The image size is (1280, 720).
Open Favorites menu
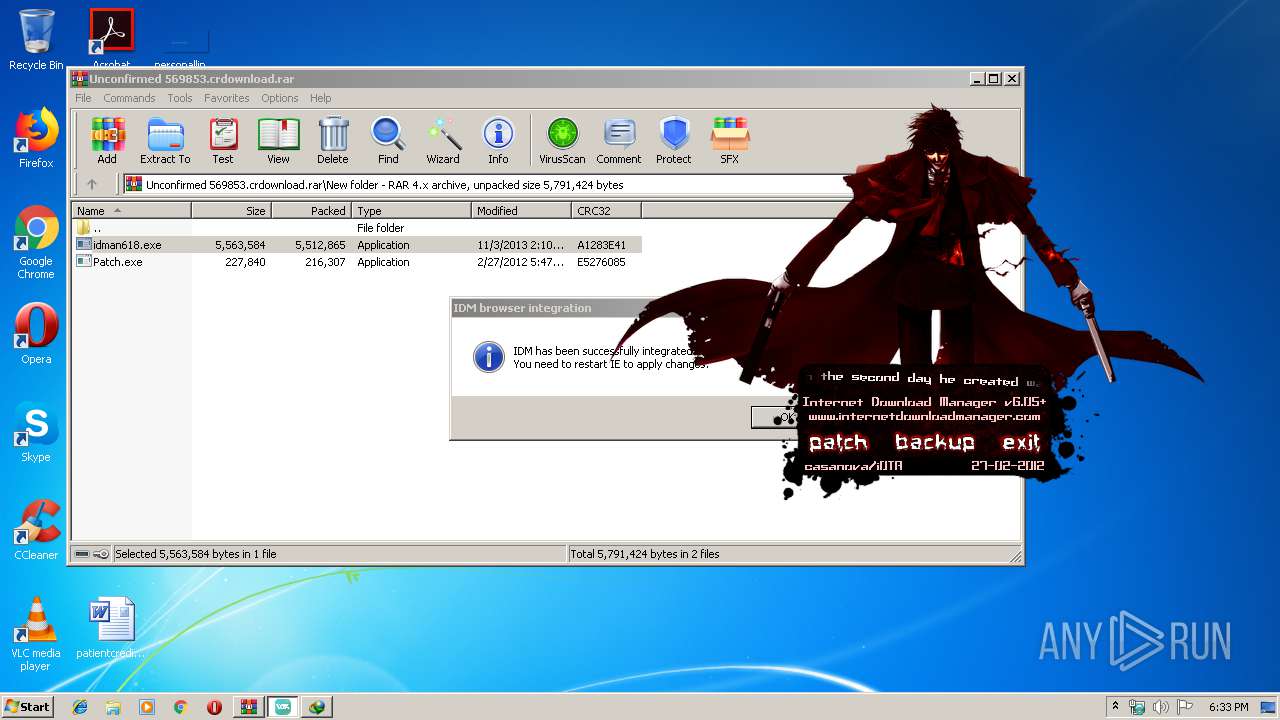pos(227,98)
